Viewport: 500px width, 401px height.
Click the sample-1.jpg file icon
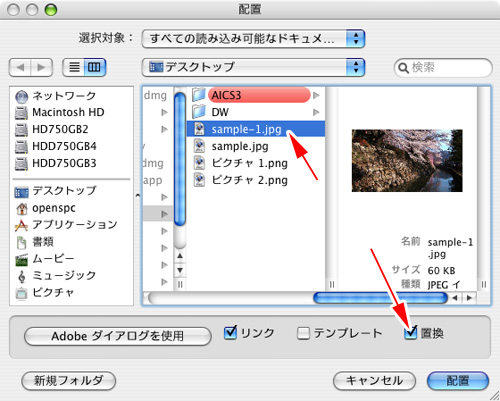pyautogui.click(x=199, y=129)
